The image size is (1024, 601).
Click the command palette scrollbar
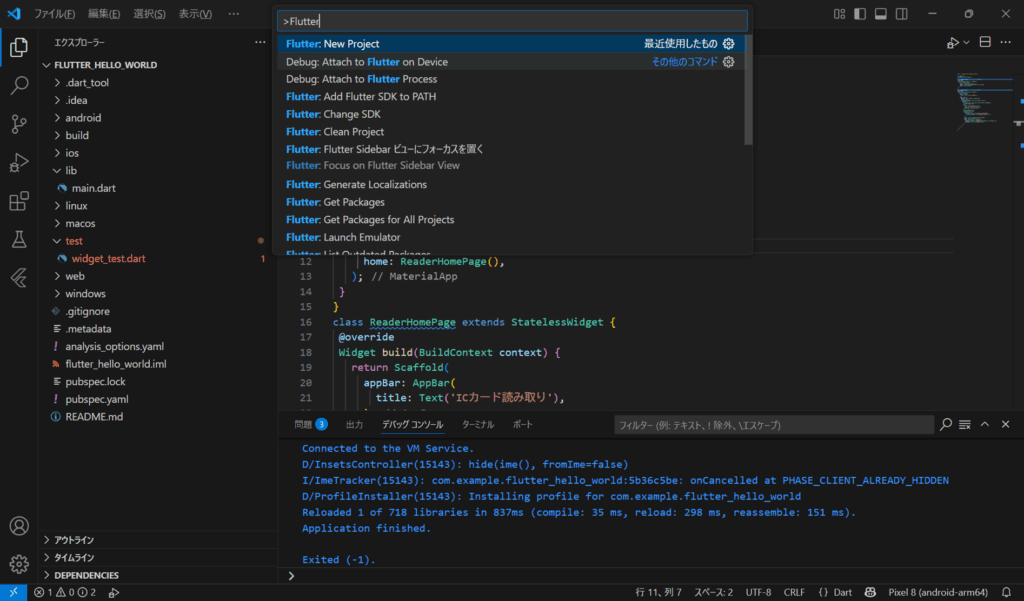[748, 90]
